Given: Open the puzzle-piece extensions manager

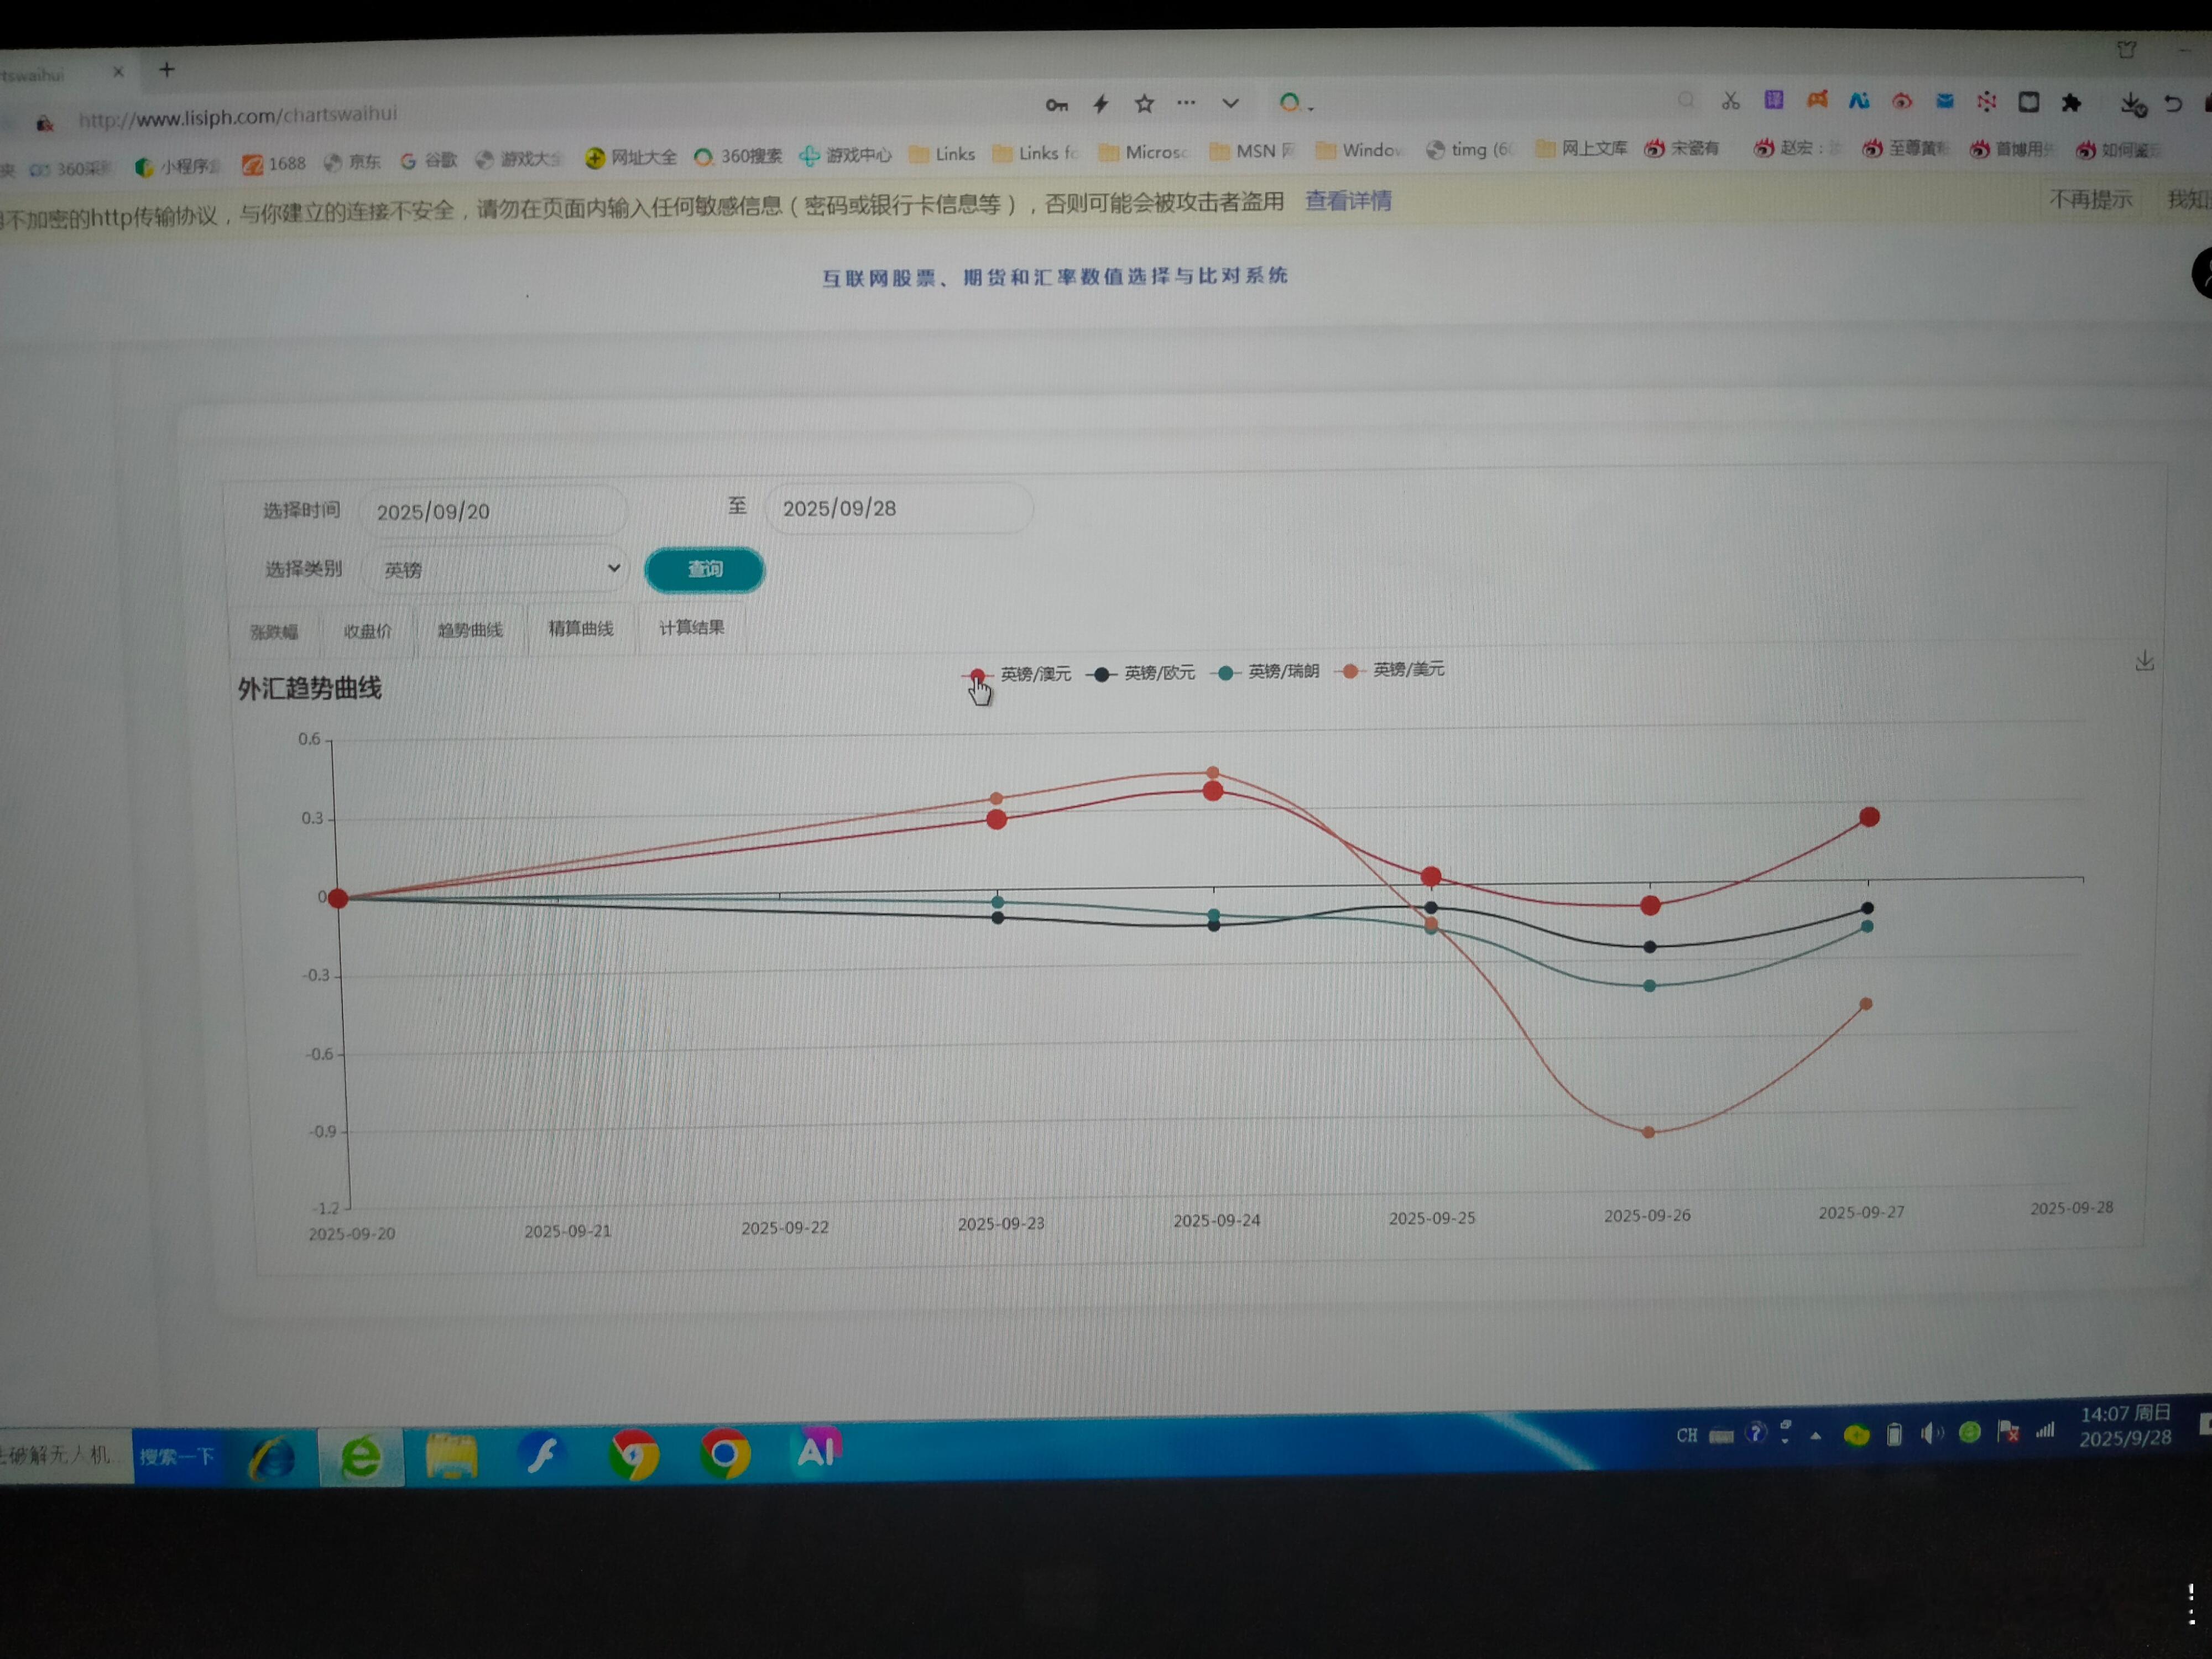Looking at the screenshot, I should pos(2071,102).
